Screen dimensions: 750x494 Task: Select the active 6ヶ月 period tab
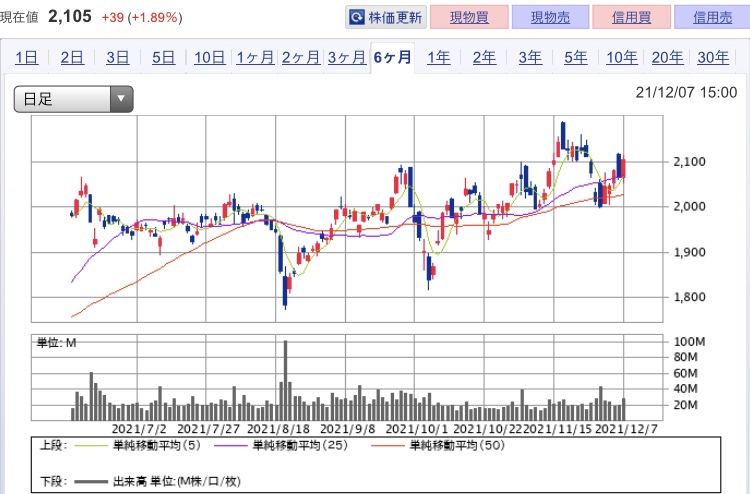392,57
